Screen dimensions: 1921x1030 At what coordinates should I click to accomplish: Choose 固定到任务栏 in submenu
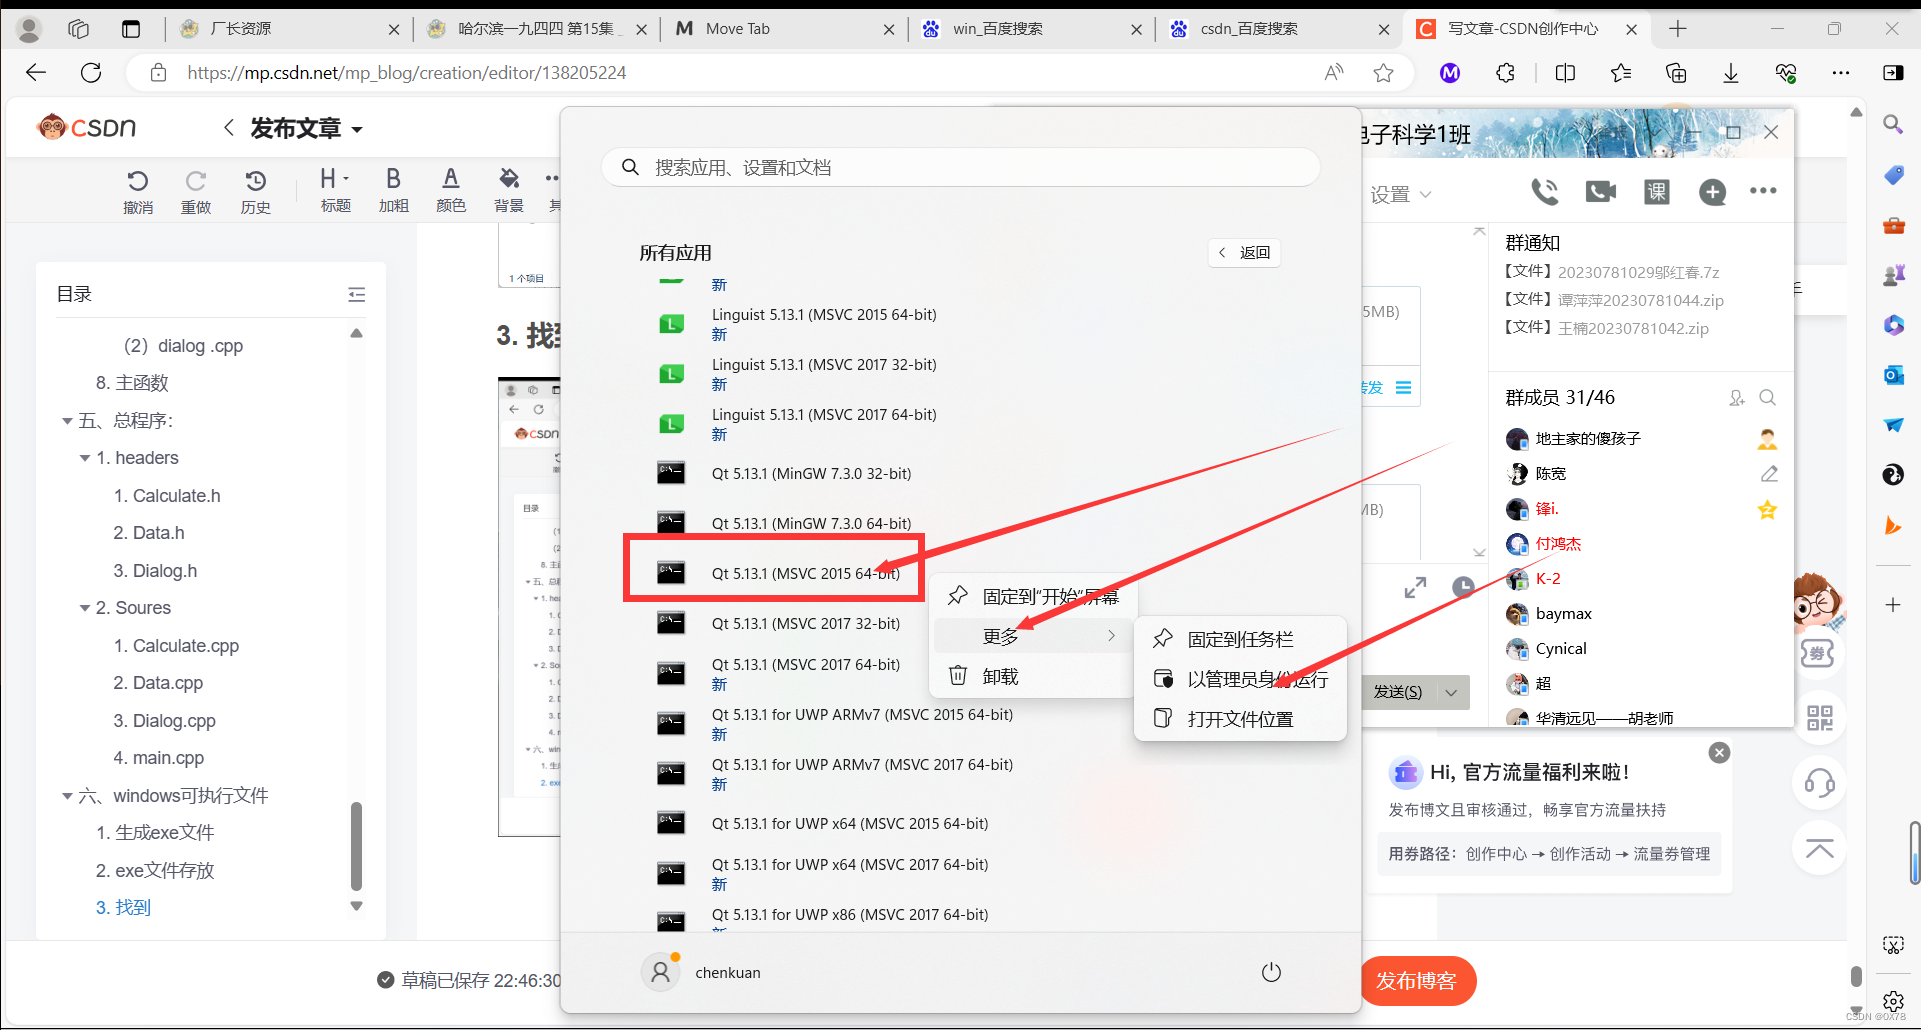[x=1240, y=639]
